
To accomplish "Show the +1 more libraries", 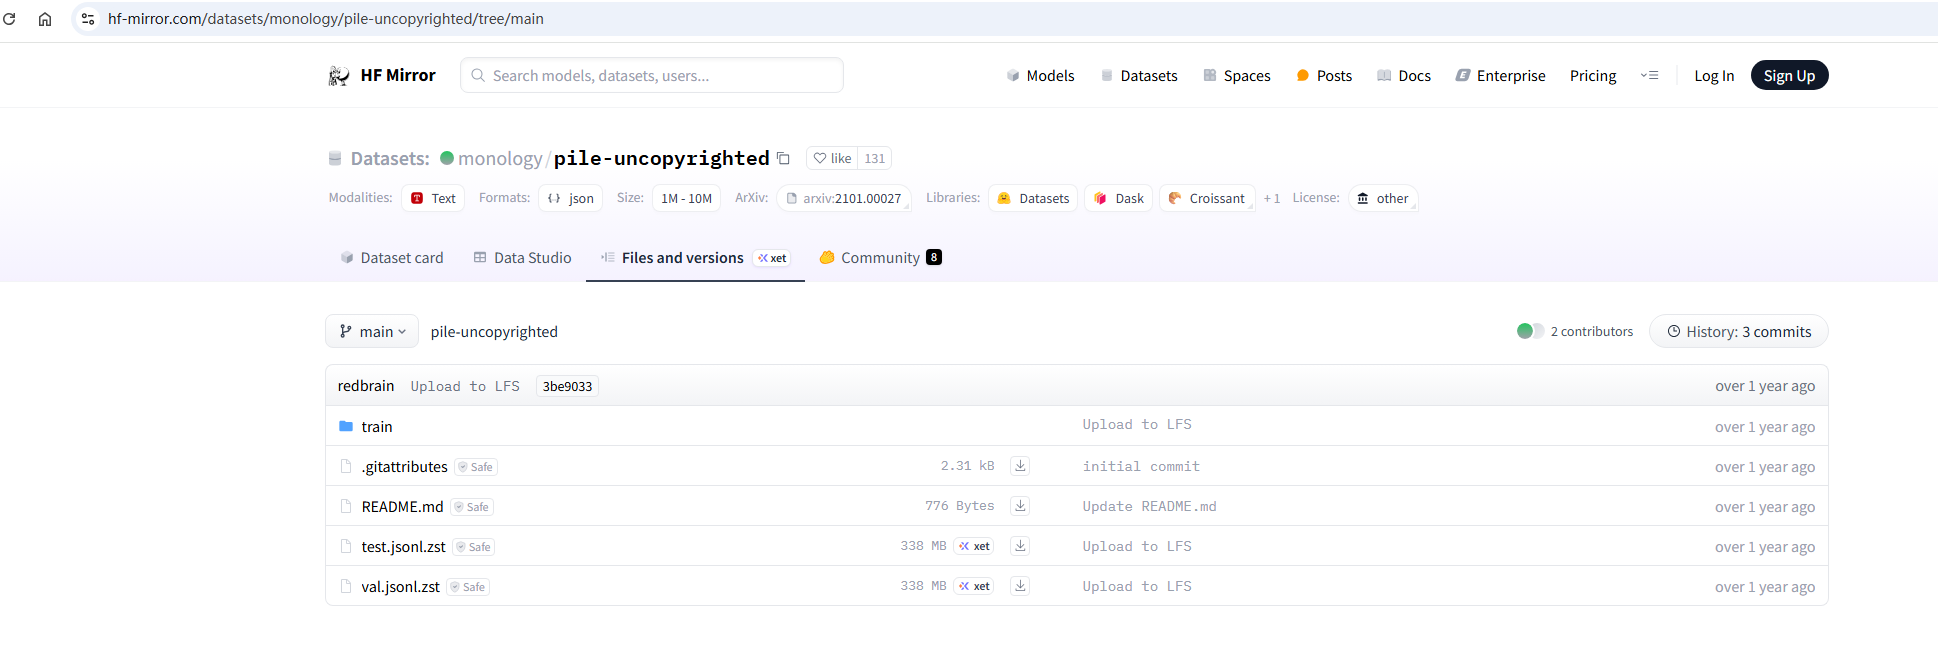I will pyautogui.click(x=1272, y=199).
